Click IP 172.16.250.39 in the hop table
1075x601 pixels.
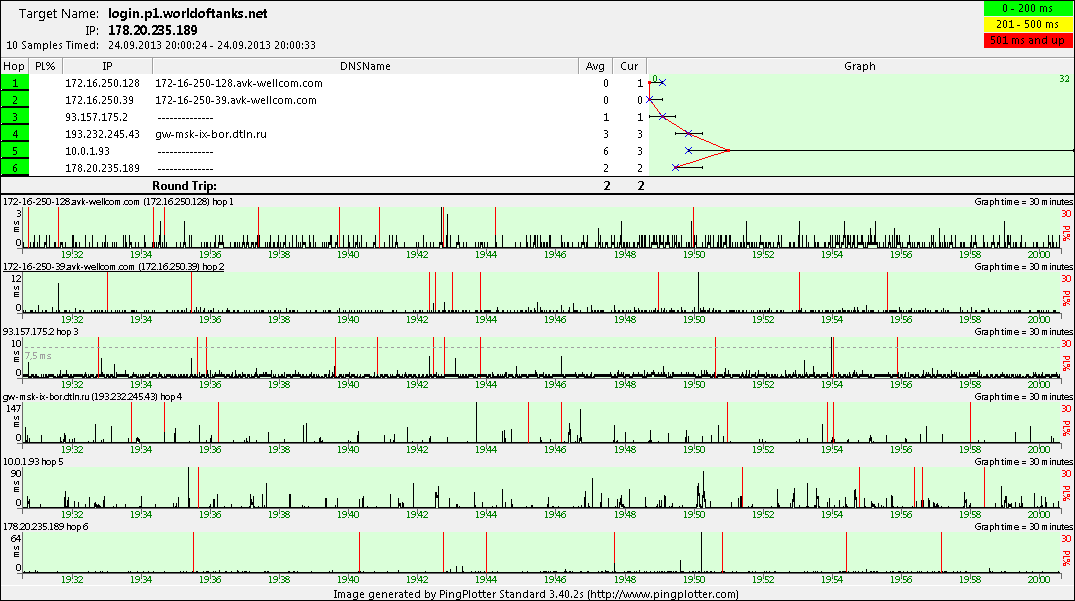99,100
